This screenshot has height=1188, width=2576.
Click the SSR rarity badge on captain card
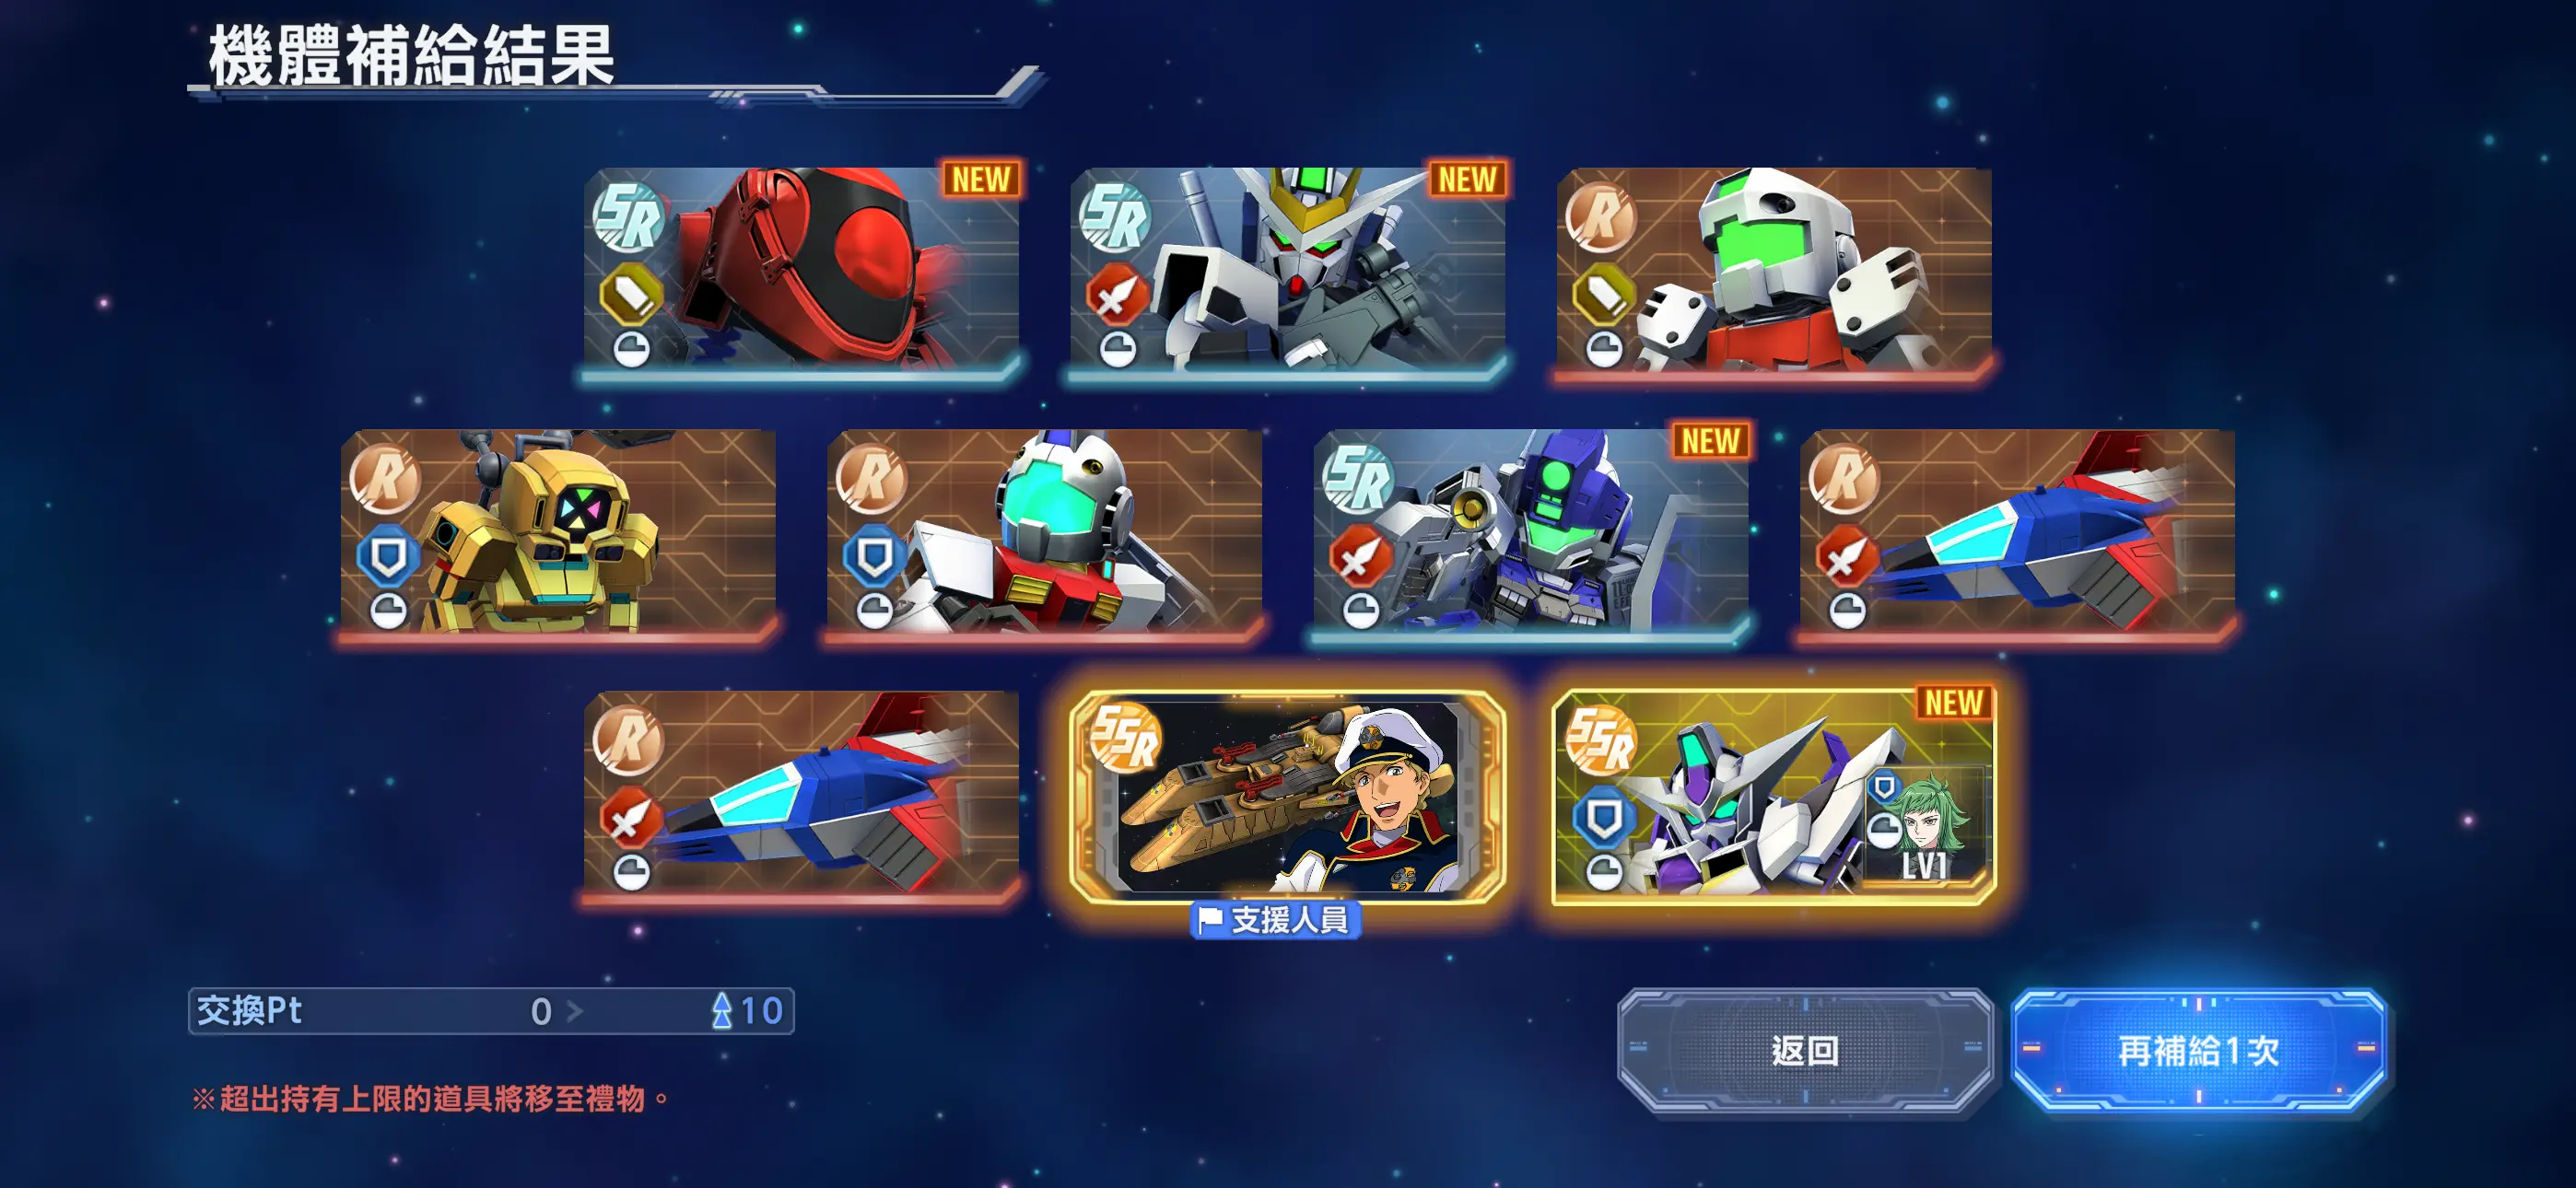point(1126,738)
